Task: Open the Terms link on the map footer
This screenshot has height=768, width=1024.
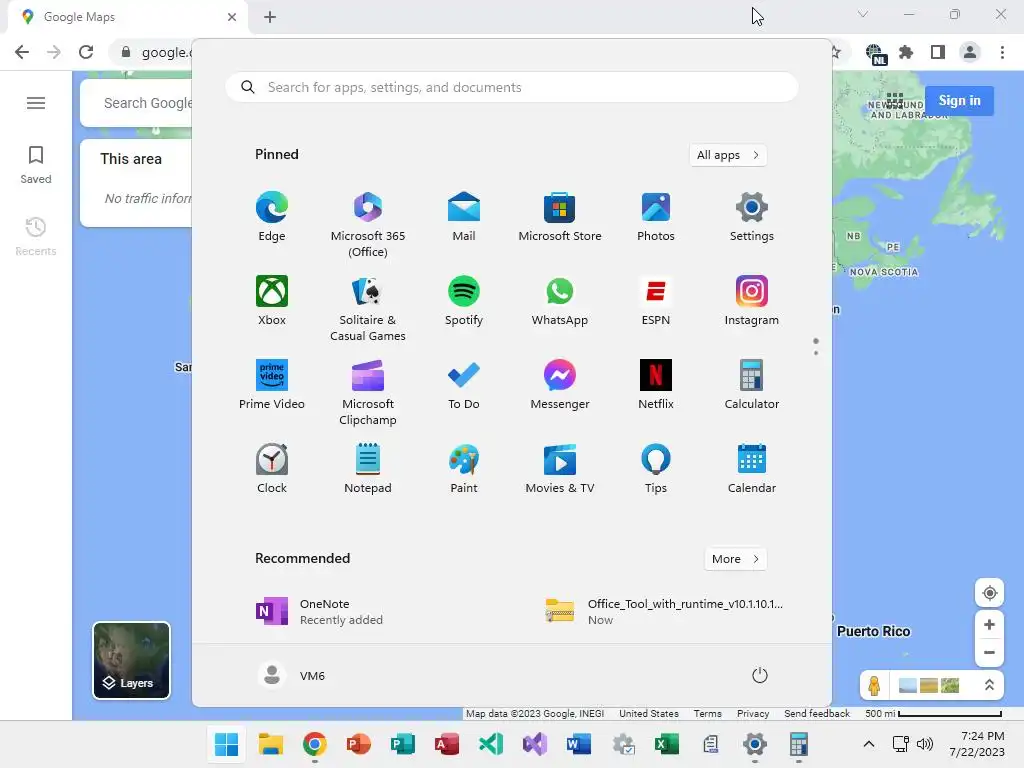Action: (707, 714)
